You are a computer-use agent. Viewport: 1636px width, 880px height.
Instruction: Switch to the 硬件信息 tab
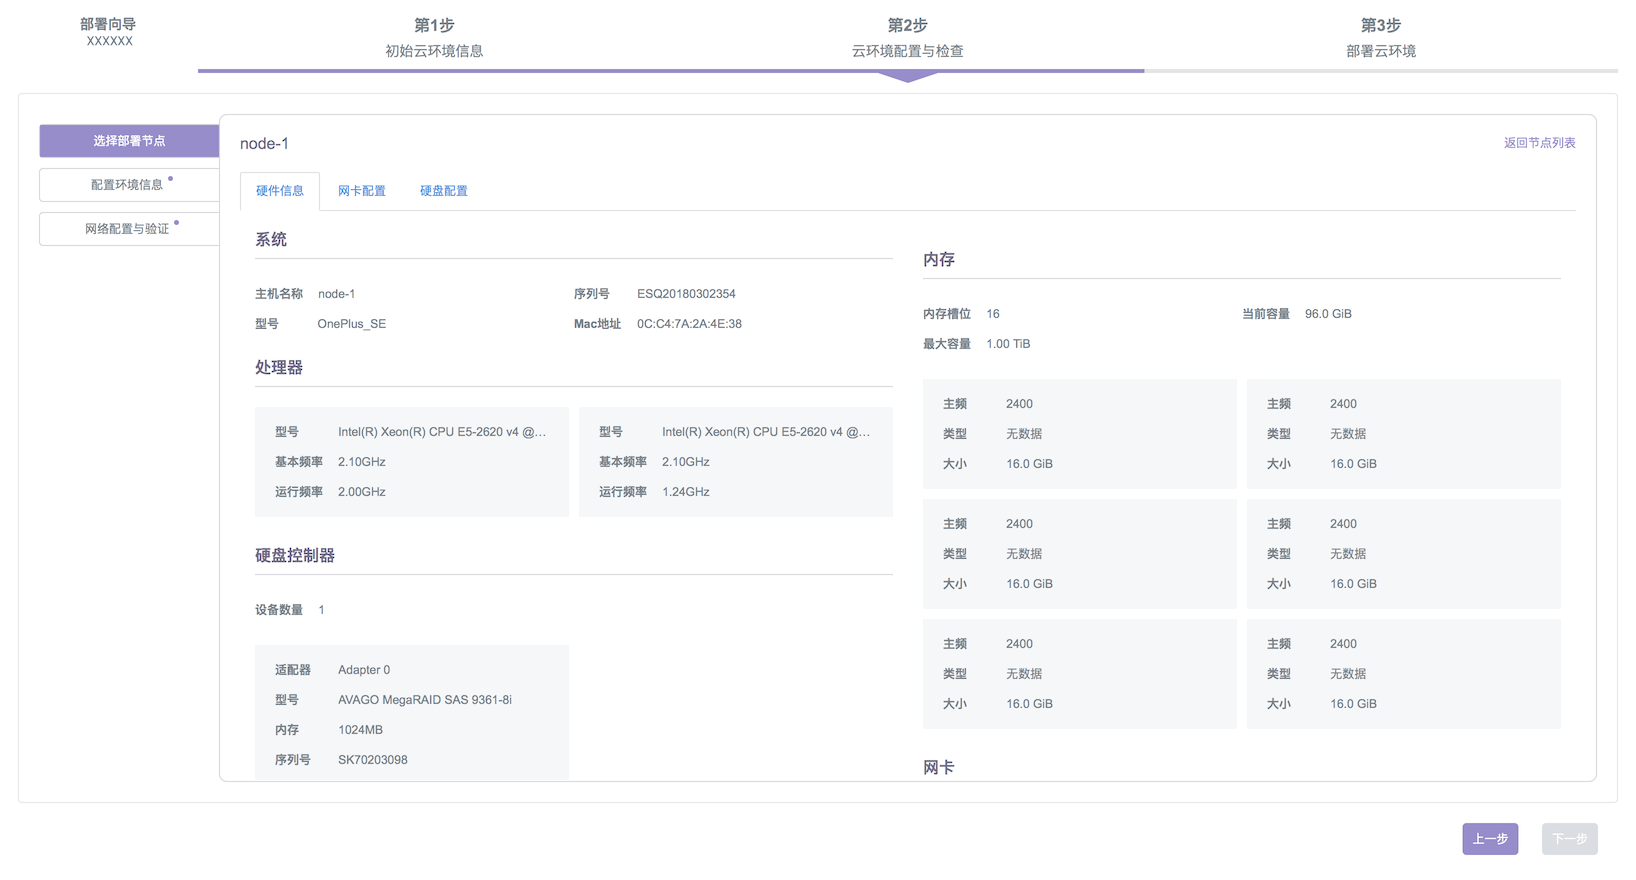coord(280,191)
